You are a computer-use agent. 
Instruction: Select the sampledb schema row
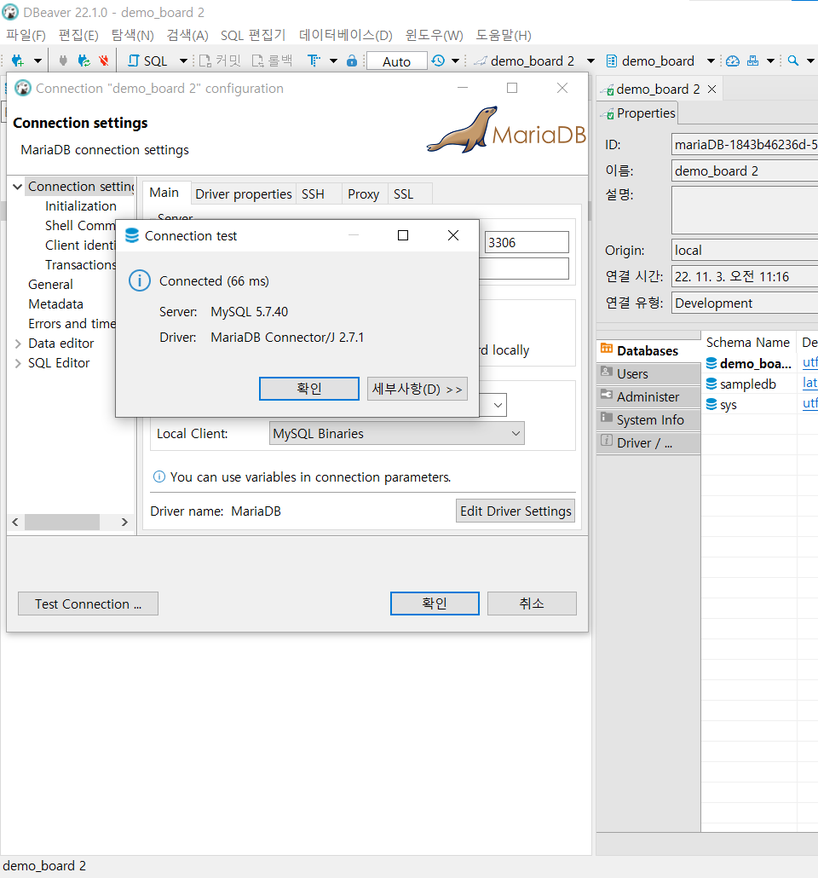pyautogui.click(x=759, y=384)
